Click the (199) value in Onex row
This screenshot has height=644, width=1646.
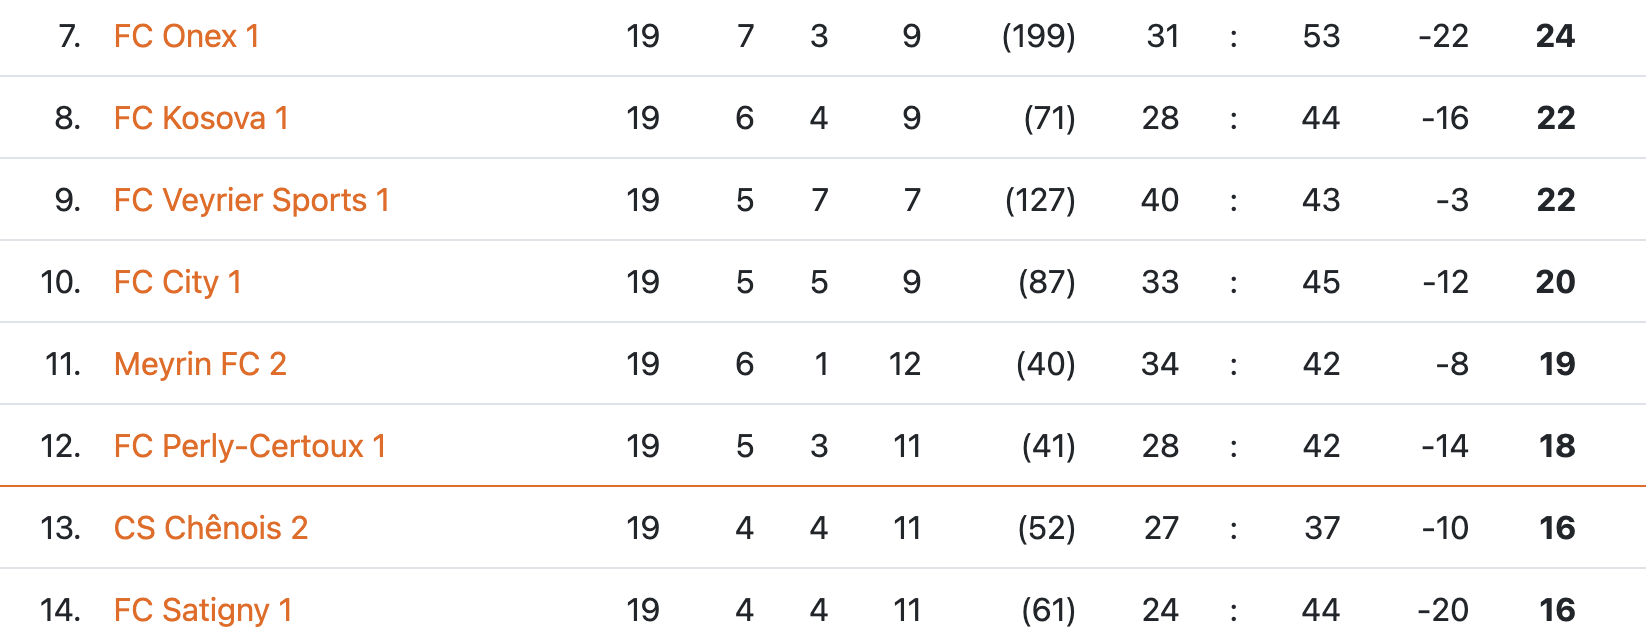pos(1038,37)
